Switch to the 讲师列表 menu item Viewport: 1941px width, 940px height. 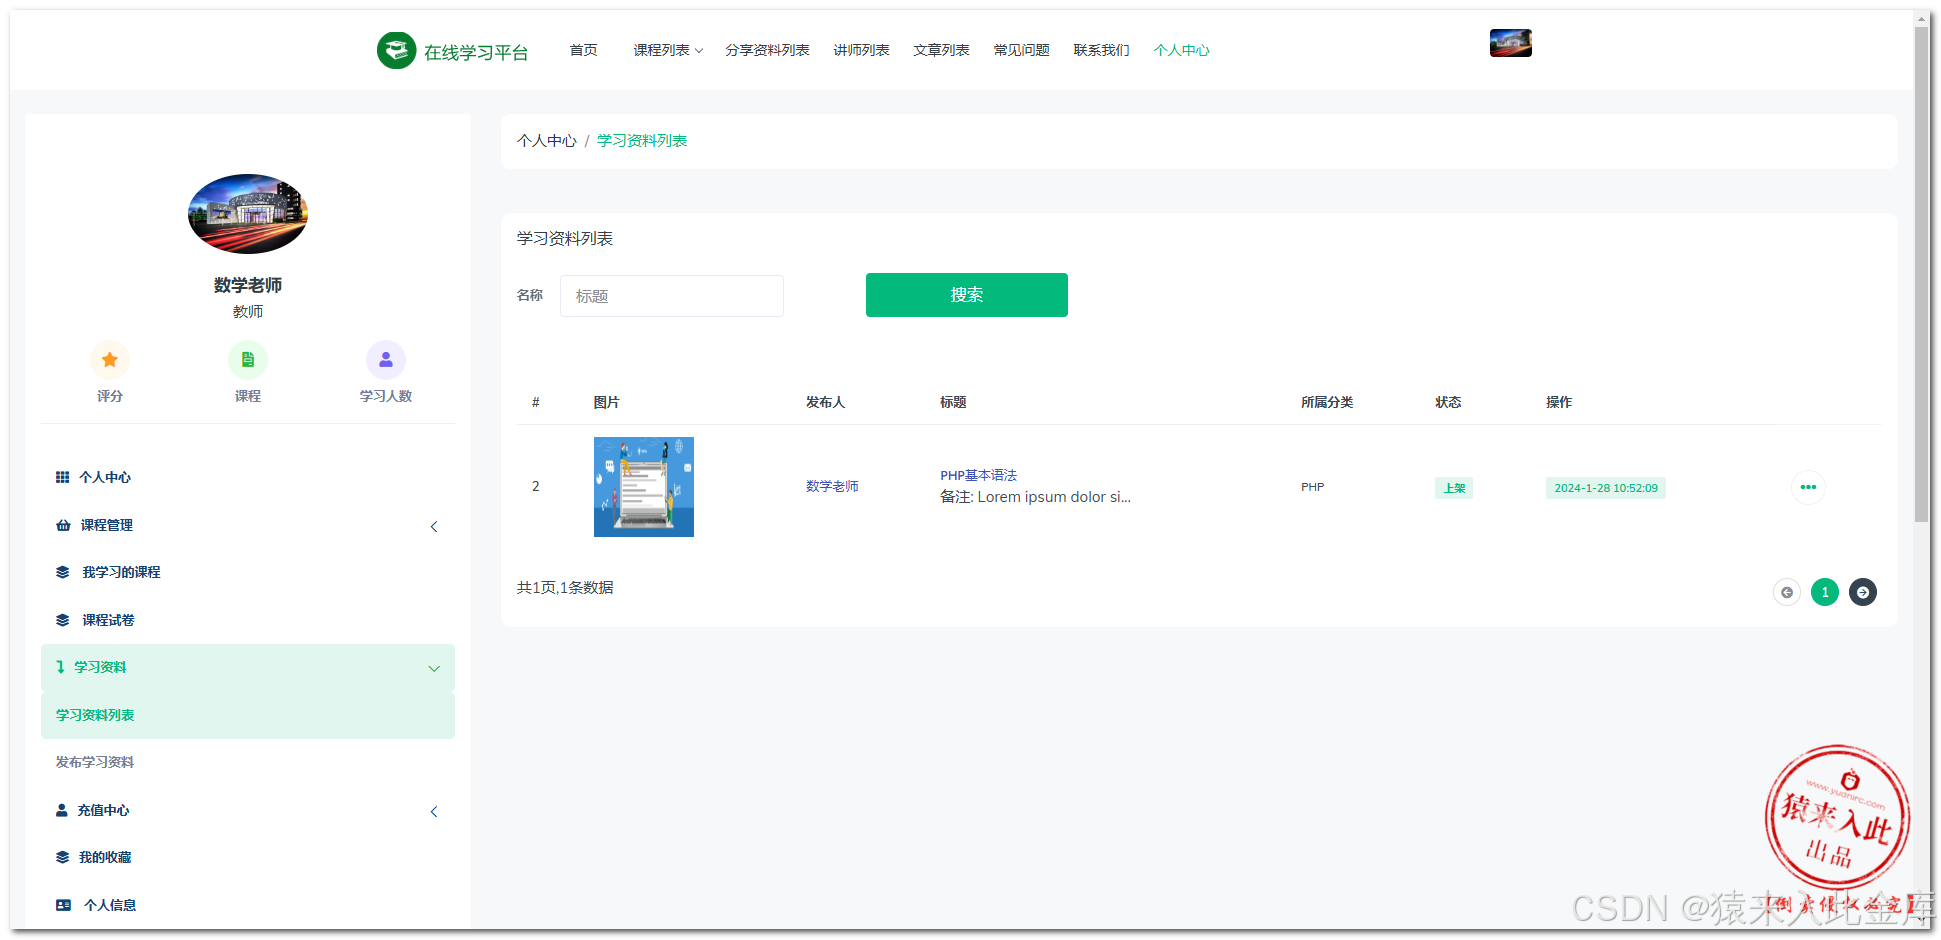click(861, 49)
